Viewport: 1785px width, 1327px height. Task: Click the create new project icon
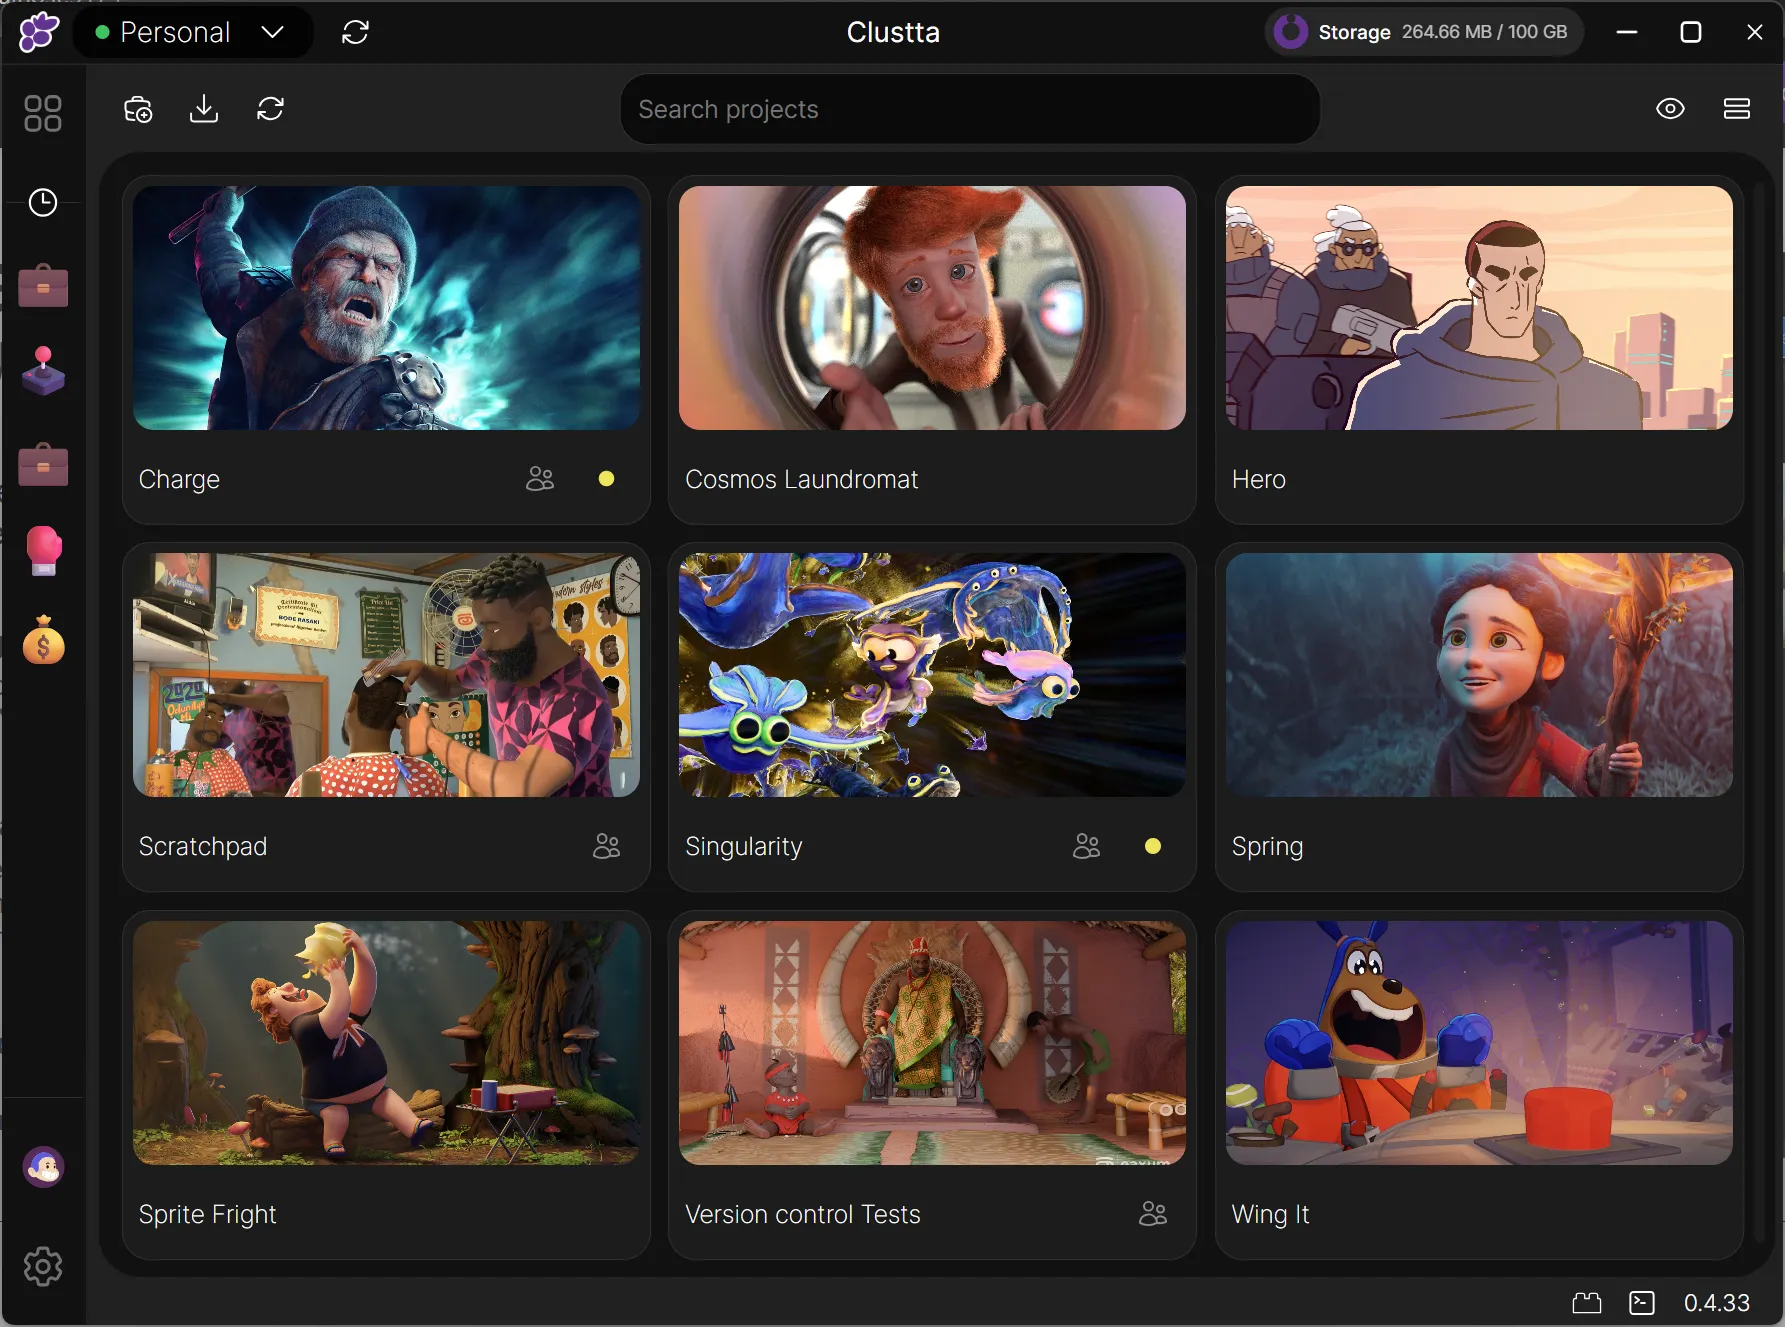pos(138,109)
